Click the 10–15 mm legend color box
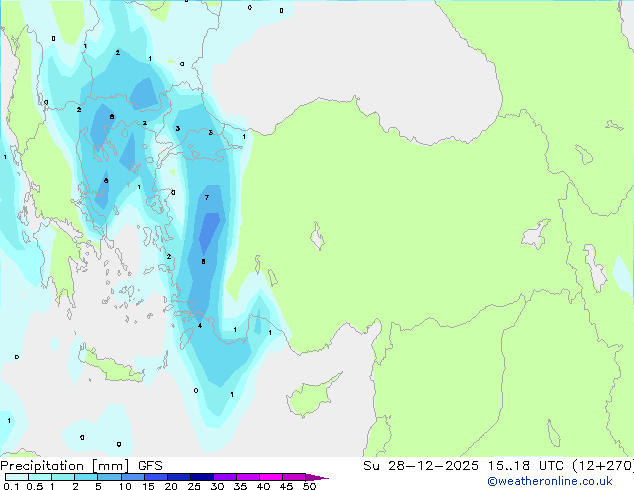 pyautogui.click(x=133, y=477)
